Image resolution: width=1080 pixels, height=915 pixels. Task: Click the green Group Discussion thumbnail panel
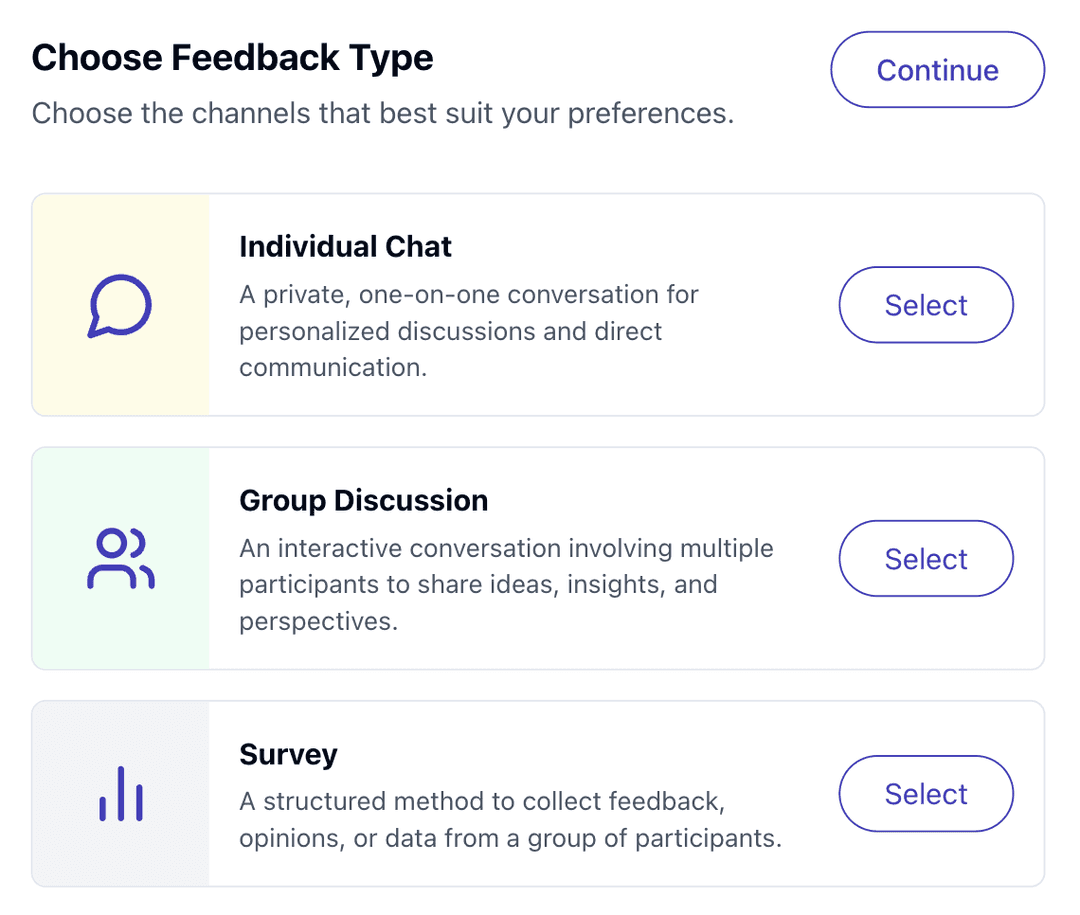[121, 558]
